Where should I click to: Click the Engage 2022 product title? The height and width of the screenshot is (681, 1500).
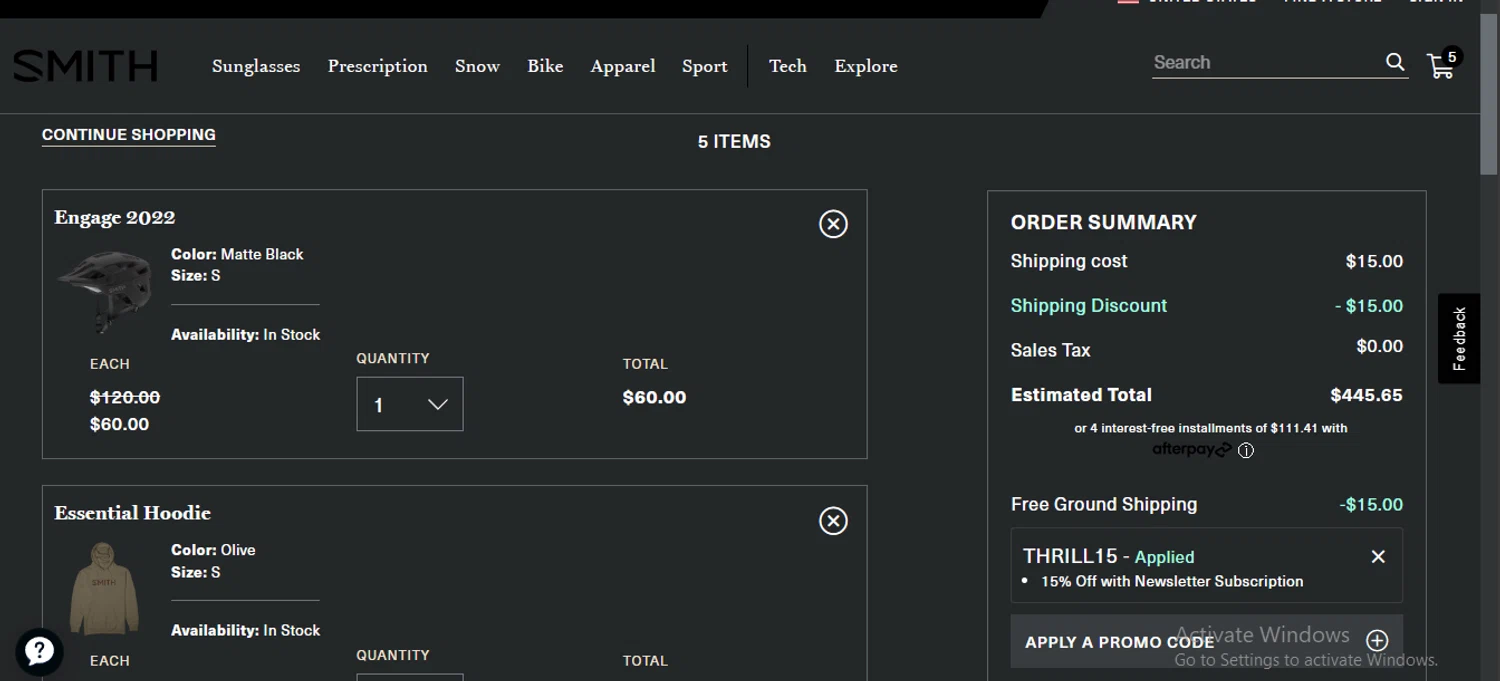tap(115, 218)
